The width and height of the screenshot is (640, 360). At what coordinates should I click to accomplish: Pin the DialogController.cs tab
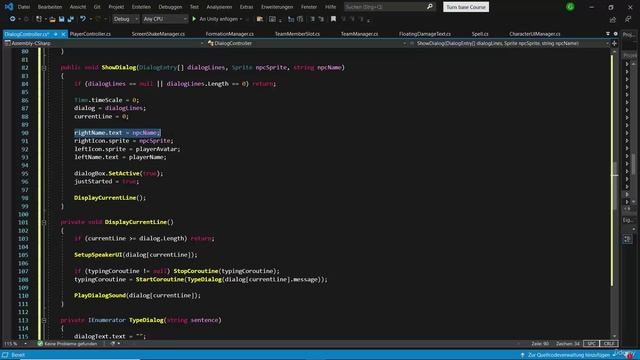pyautogui.click(x=56, y=34)
